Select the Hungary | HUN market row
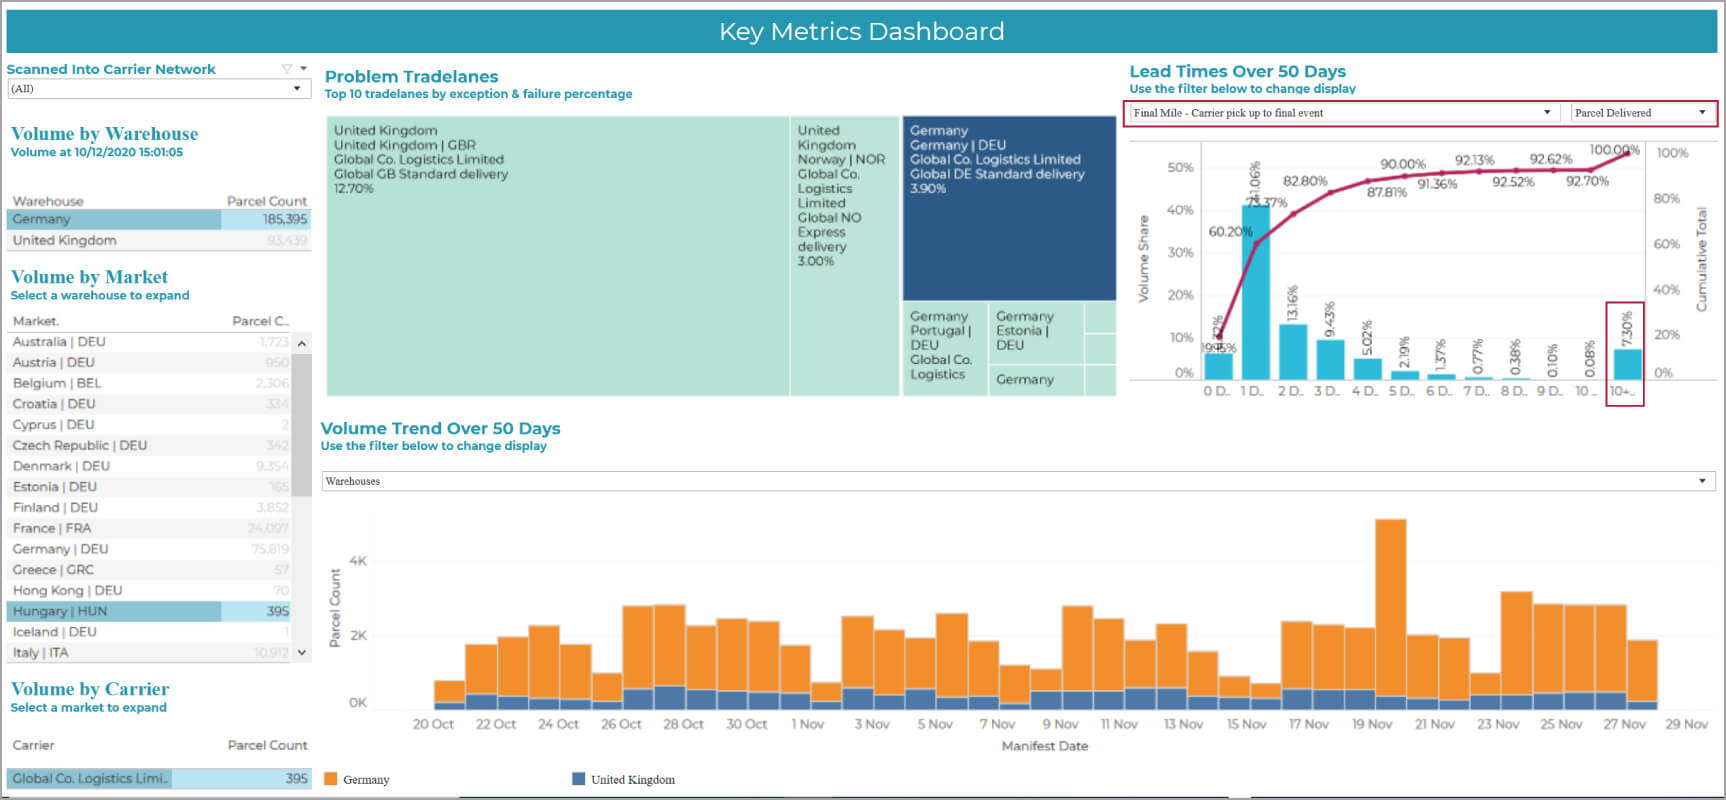The image size is (1726, 800). coord(150,611)
